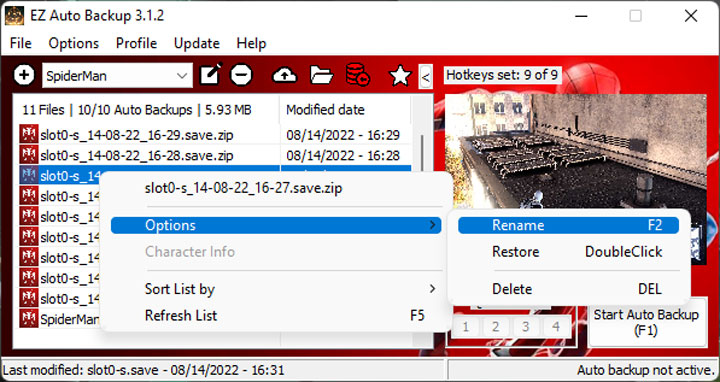Expand the Options context menu entry
Viewport: 720px width, 382px height.
click(x=276, y=225)
